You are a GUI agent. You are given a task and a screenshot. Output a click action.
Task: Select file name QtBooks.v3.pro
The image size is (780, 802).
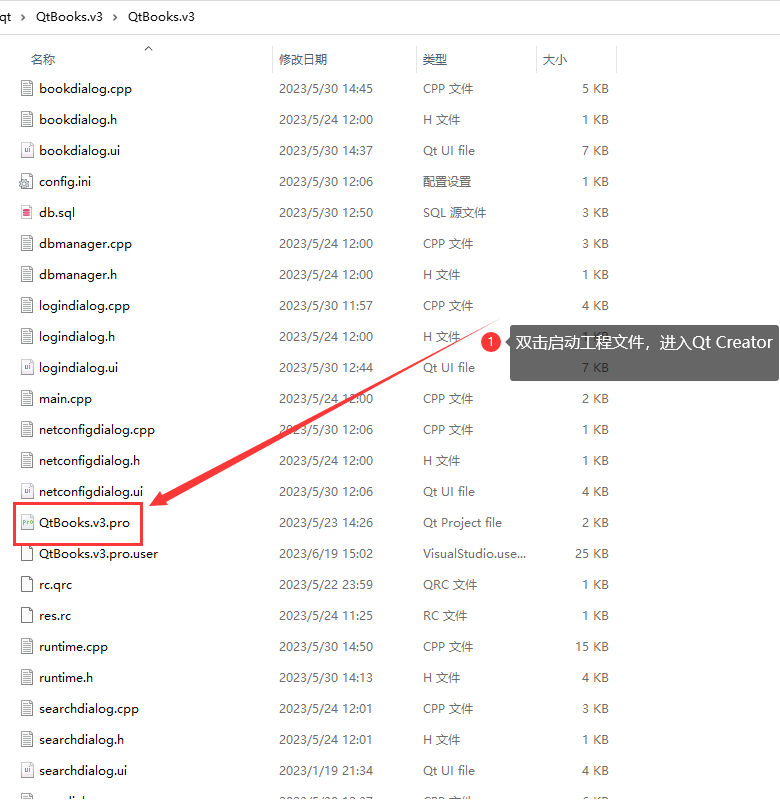pos(84,522)
